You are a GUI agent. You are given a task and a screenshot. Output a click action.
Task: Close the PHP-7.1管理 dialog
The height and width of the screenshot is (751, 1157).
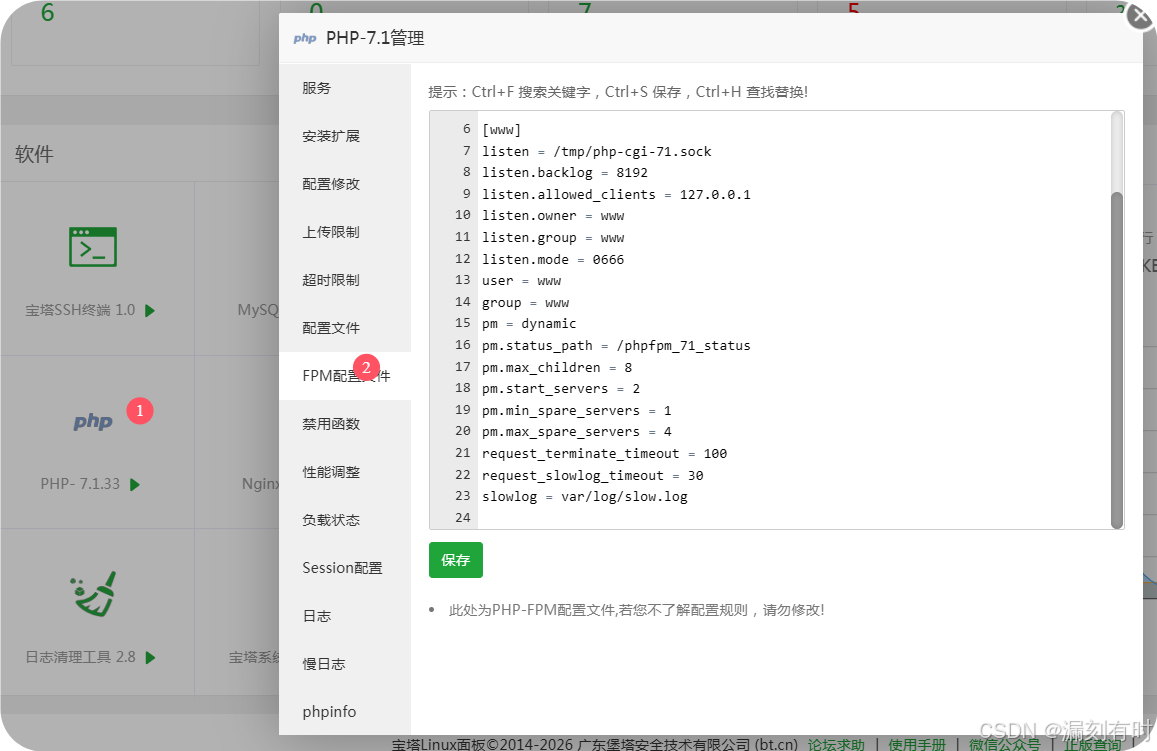pyautogui.click(x=1141, y=16)
